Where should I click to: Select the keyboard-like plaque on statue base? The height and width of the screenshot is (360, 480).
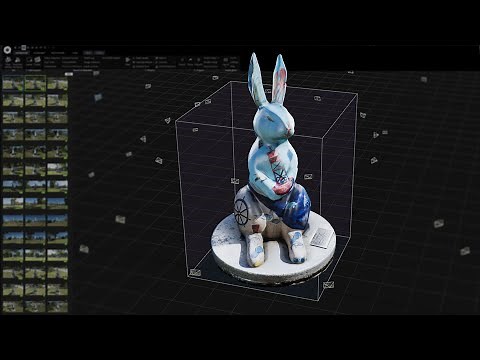(x=321, y=238)
